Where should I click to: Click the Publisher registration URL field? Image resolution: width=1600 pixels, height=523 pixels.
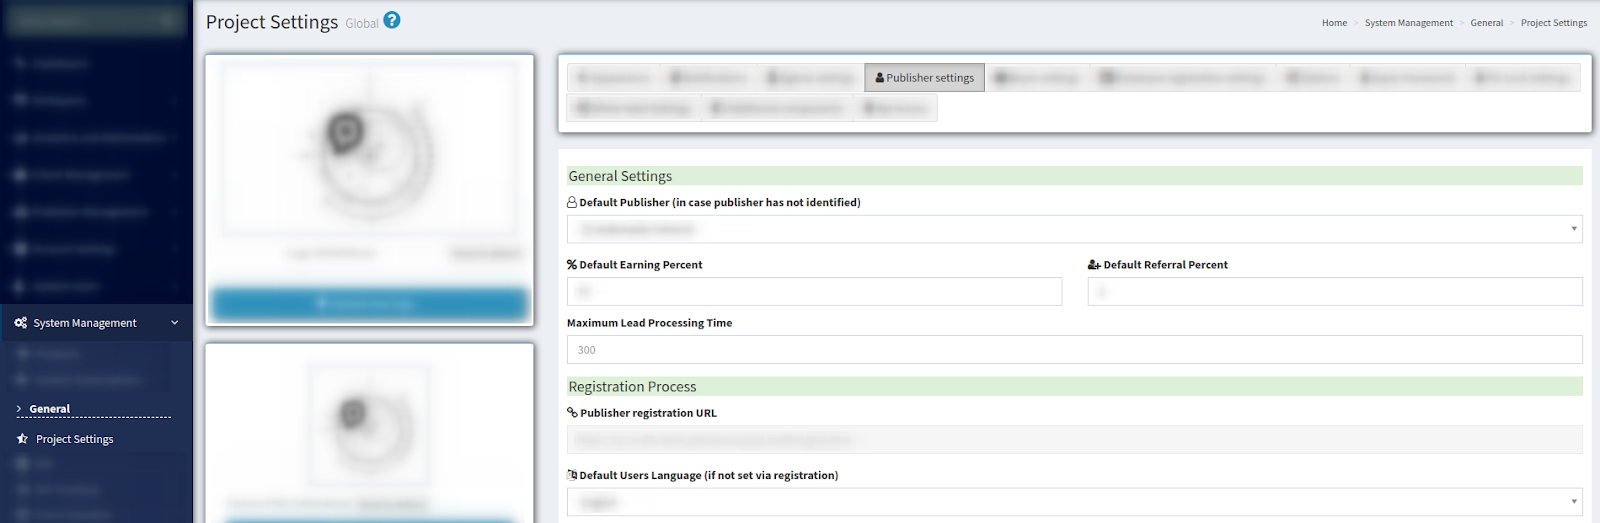(1074, 440)
